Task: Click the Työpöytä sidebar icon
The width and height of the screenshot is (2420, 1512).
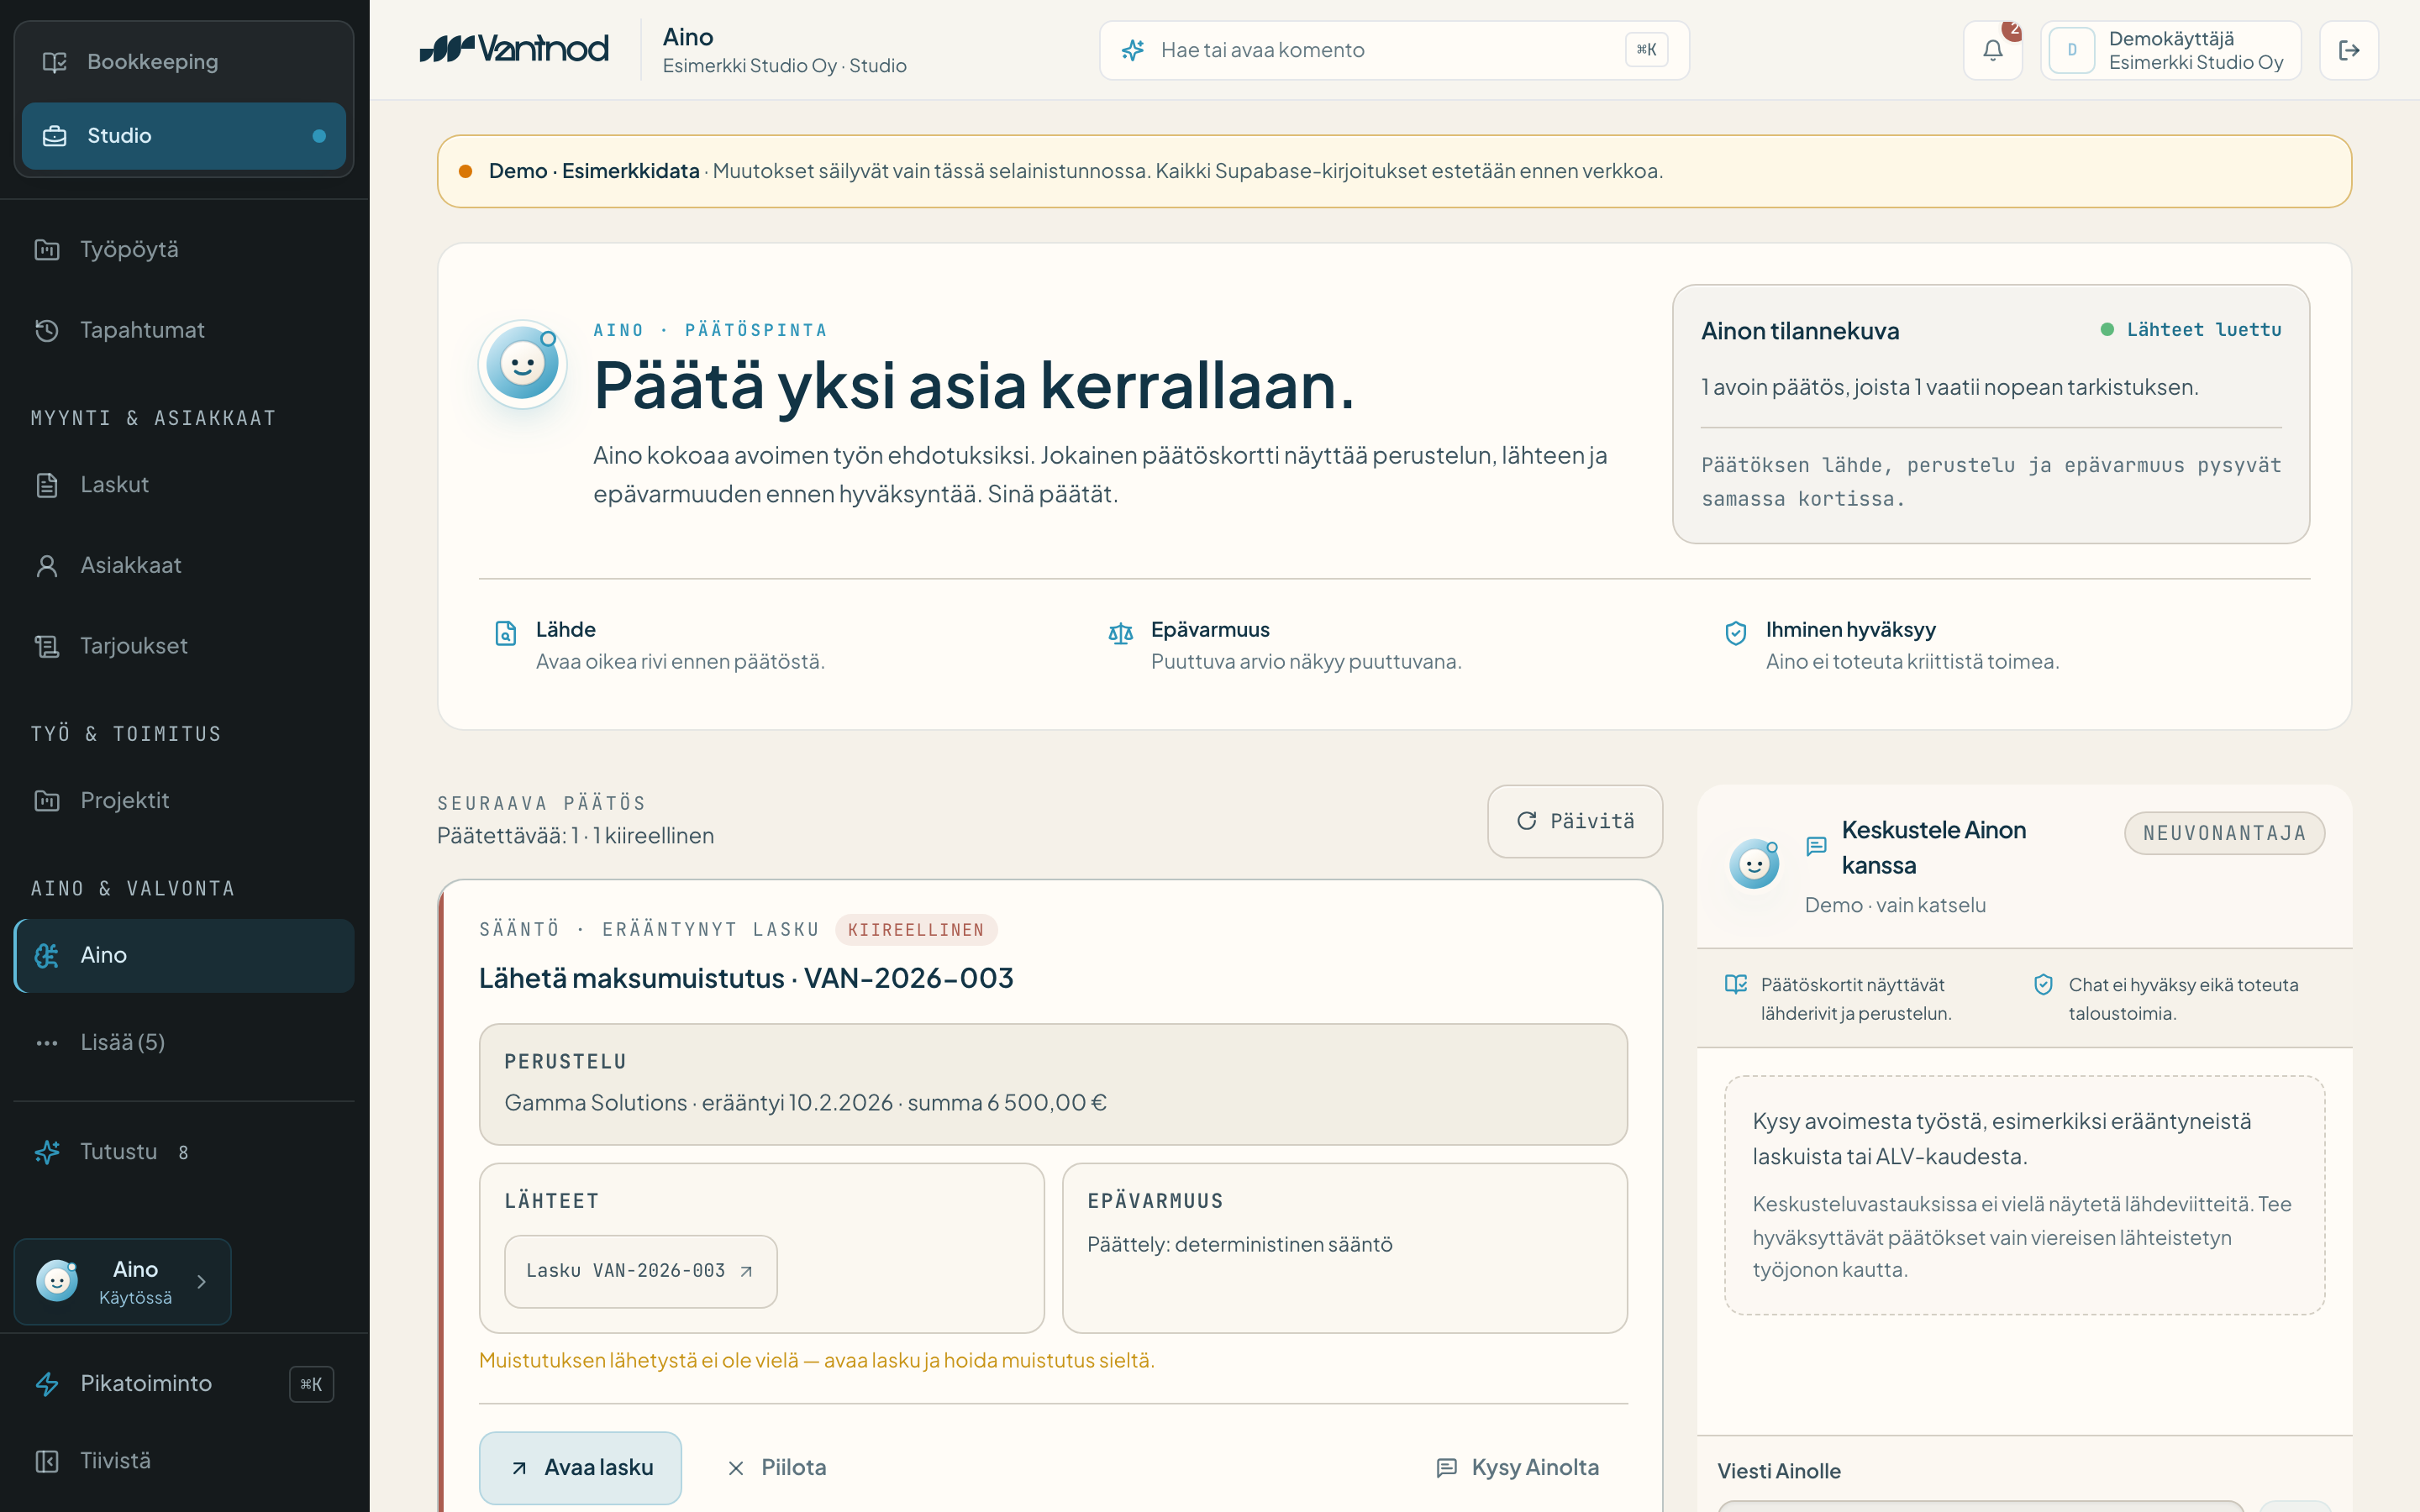Action: [x=47, y=249]
